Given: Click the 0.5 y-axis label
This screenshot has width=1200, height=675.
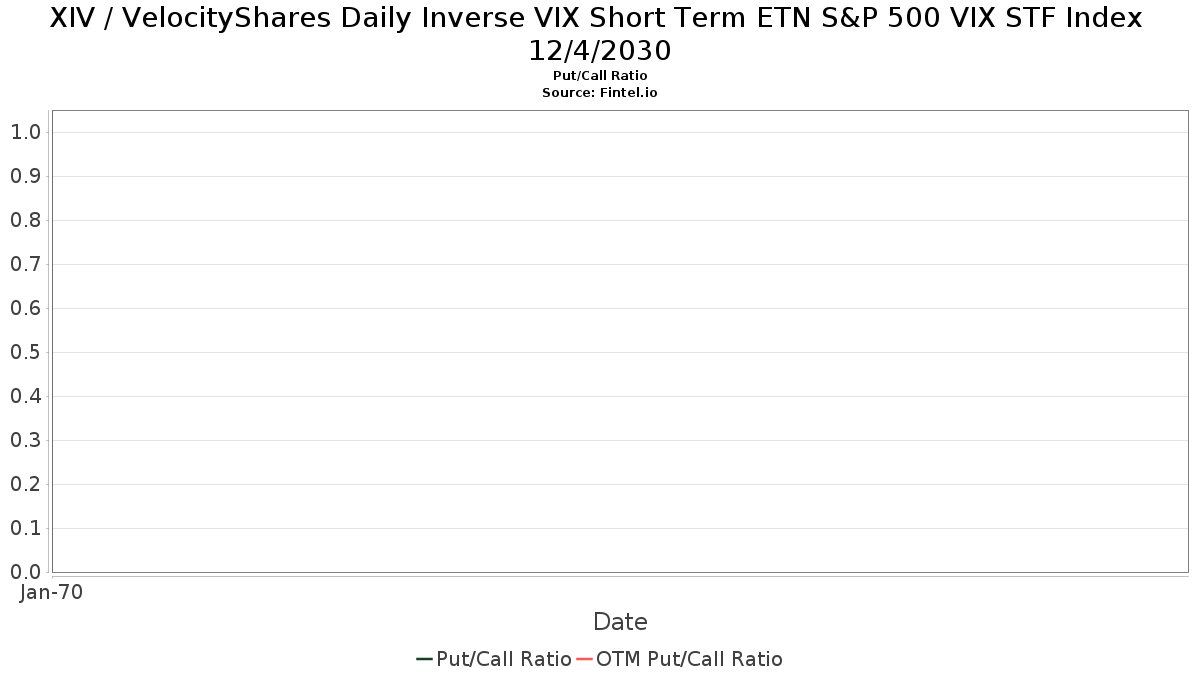Looking at the screenshot, I should pos(26,352).
